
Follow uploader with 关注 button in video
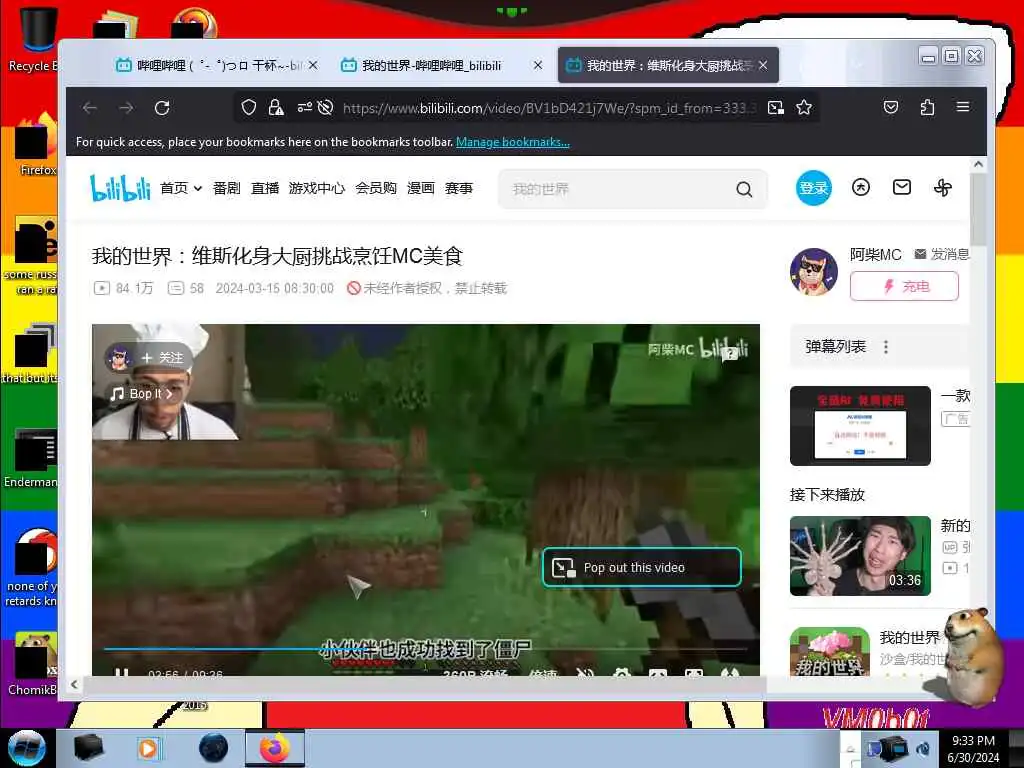click(163, 358)
